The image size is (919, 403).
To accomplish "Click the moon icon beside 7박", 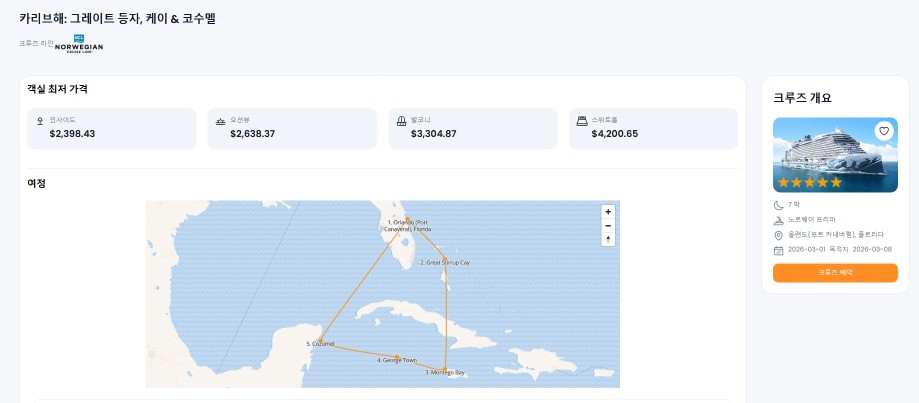I will [779, 204].
